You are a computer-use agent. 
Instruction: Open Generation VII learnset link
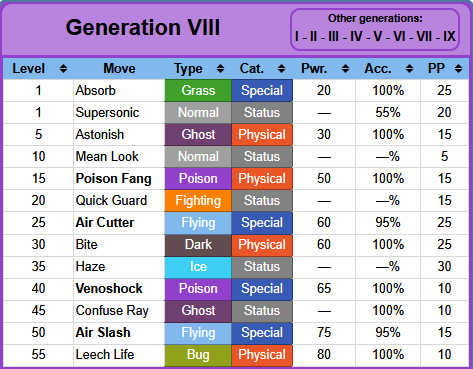click(424, 36)
